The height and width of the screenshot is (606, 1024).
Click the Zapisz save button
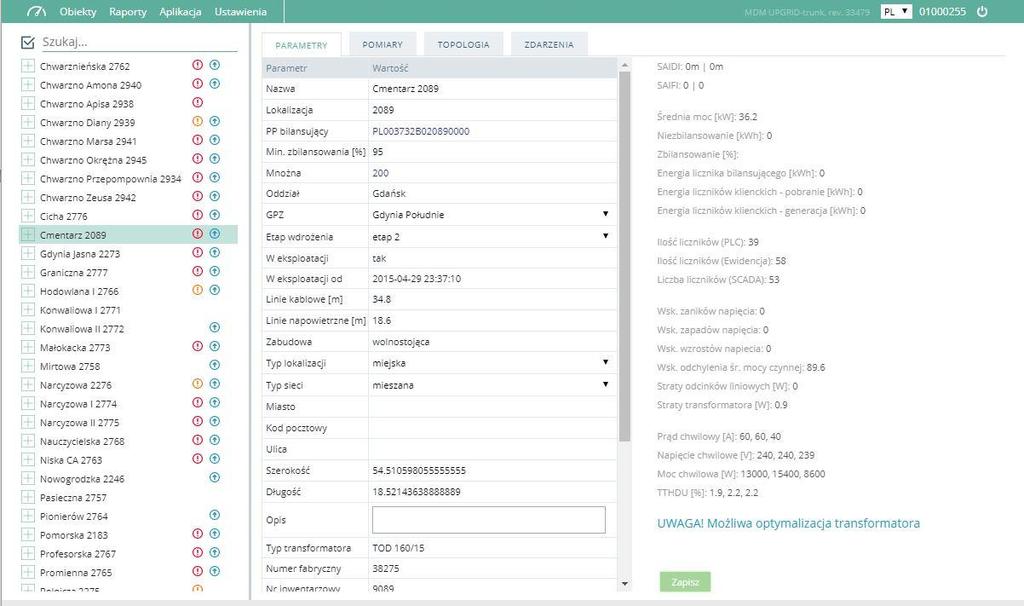point(685,582)
